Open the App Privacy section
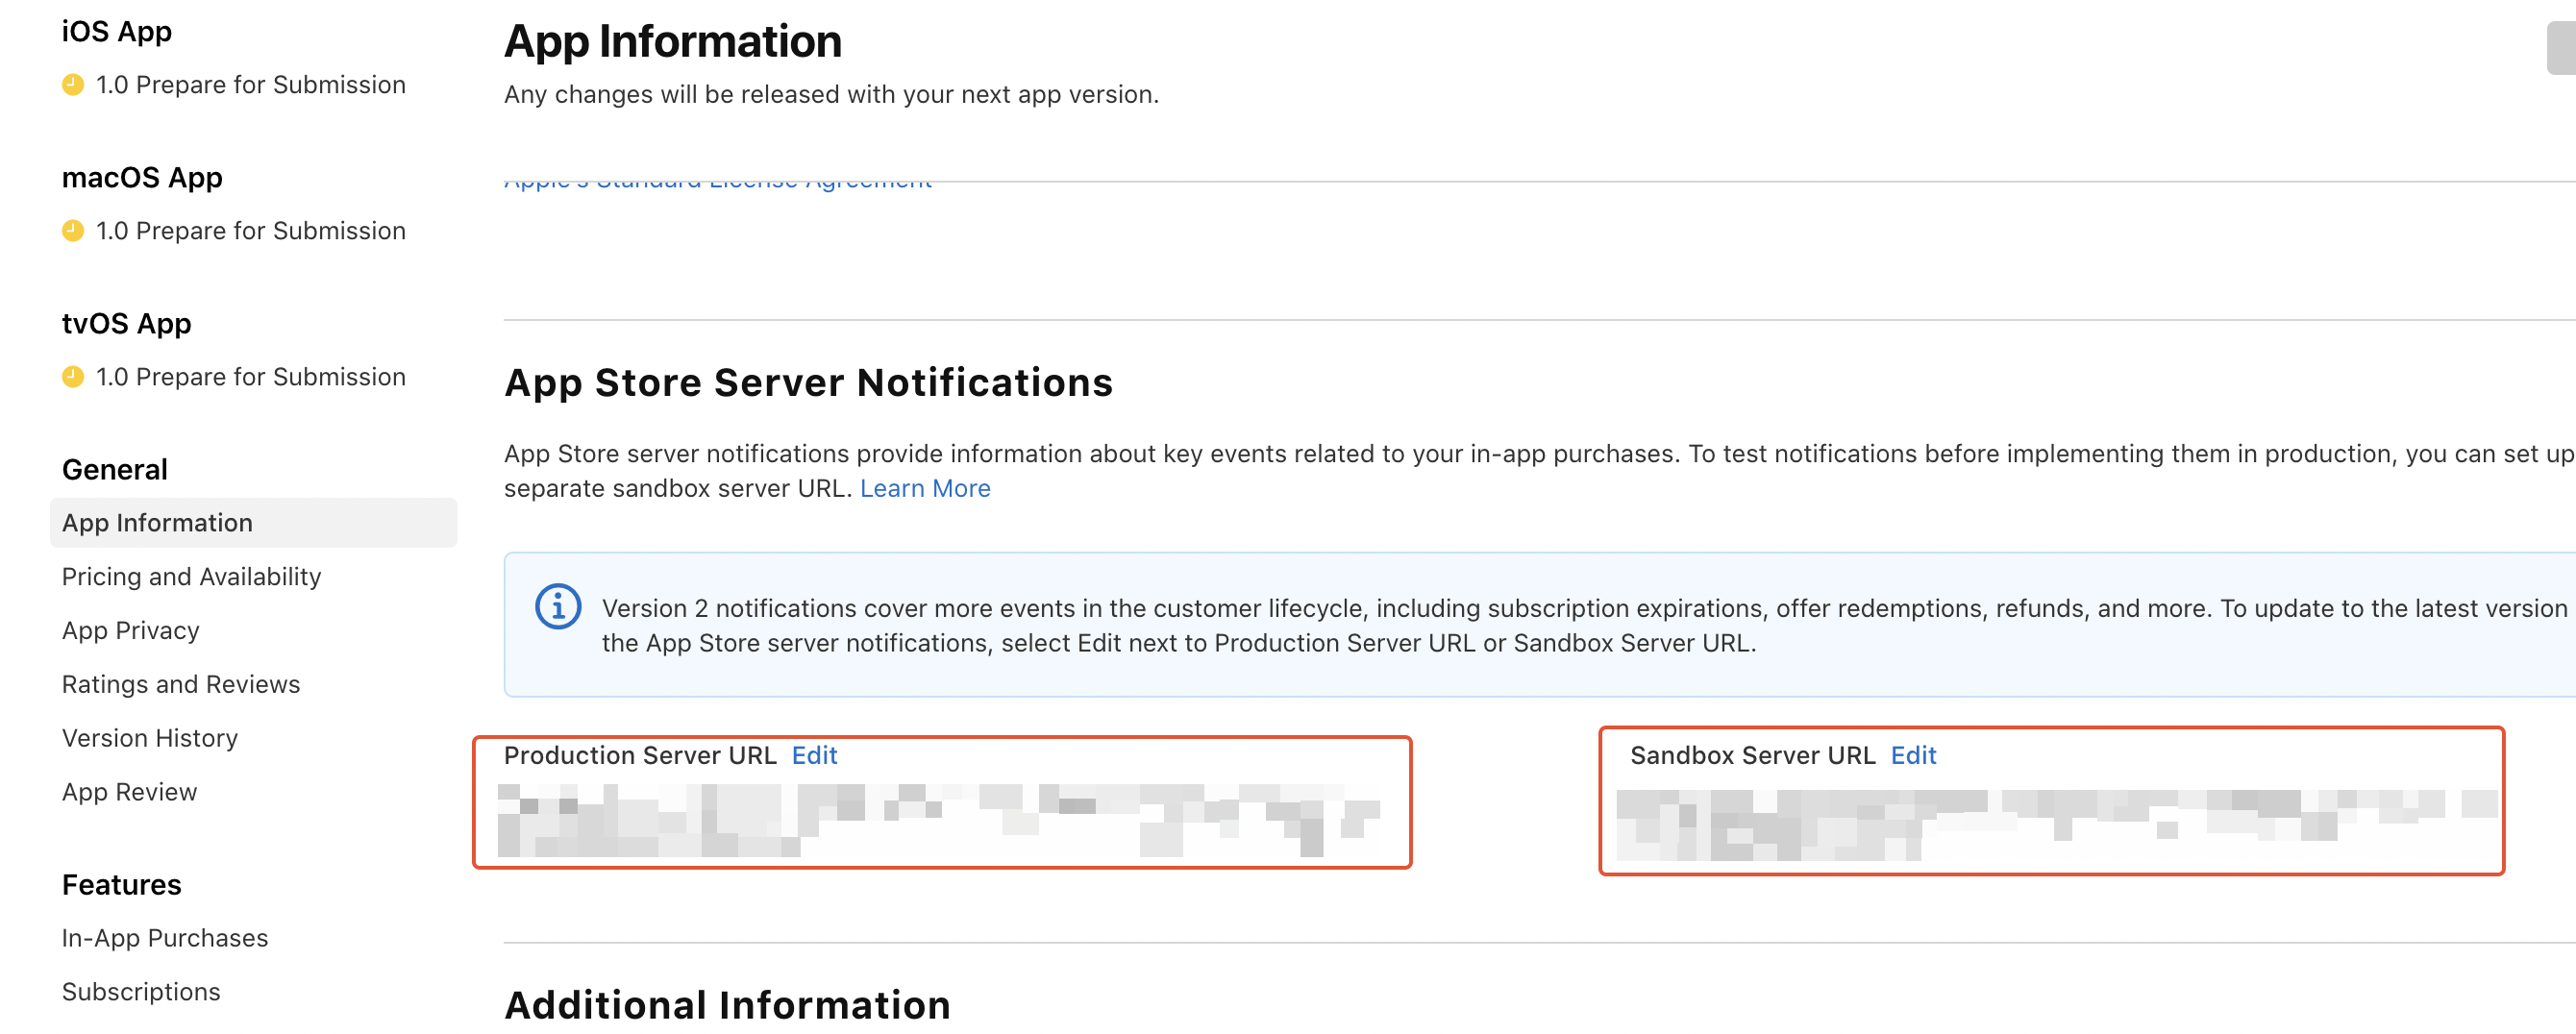 tap(130, 631)
